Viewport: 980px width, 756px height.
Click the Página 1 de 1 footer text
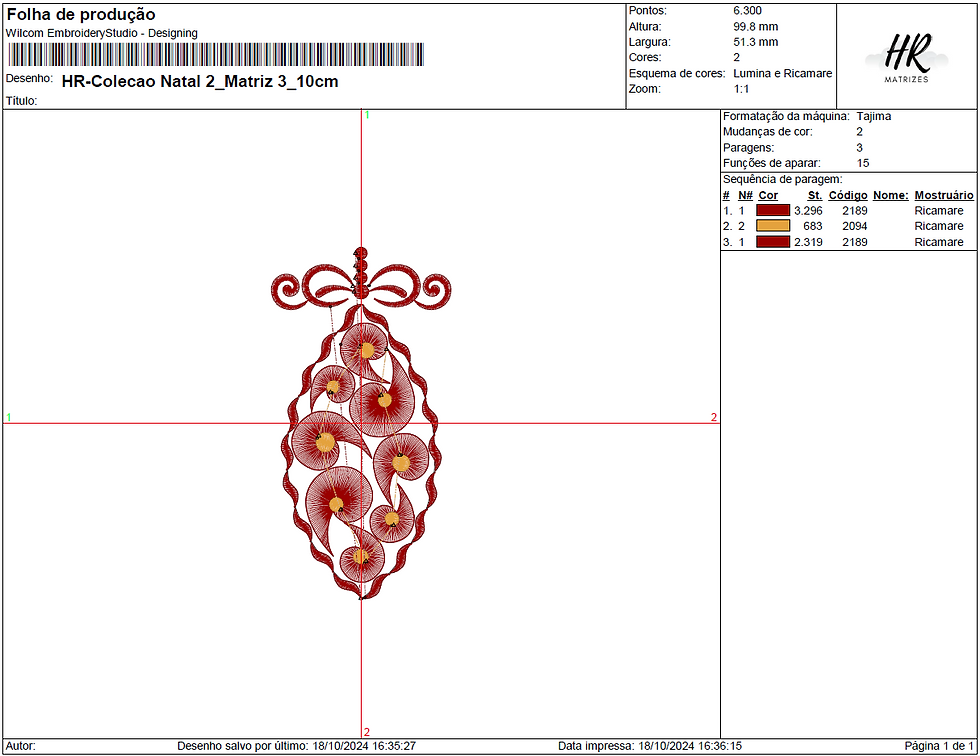pyautogui.click(x=939, y=746)
